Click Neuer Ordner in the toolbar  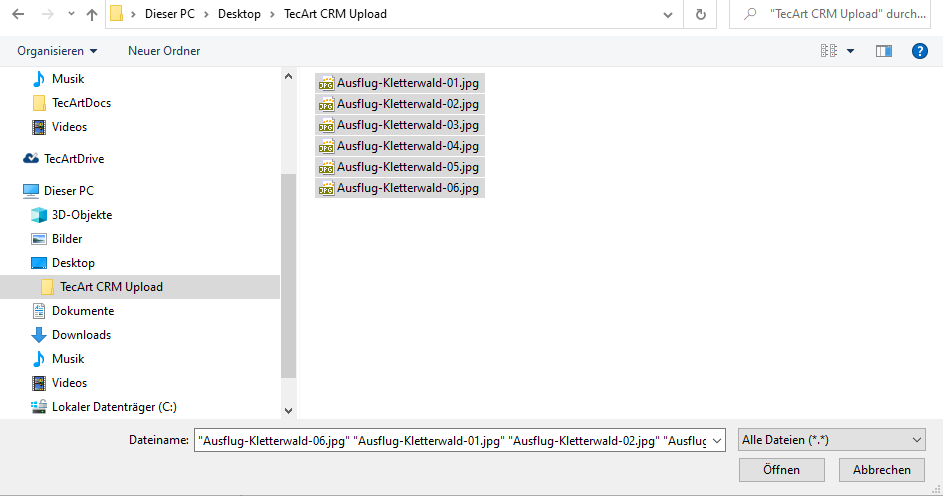point(164,51)
